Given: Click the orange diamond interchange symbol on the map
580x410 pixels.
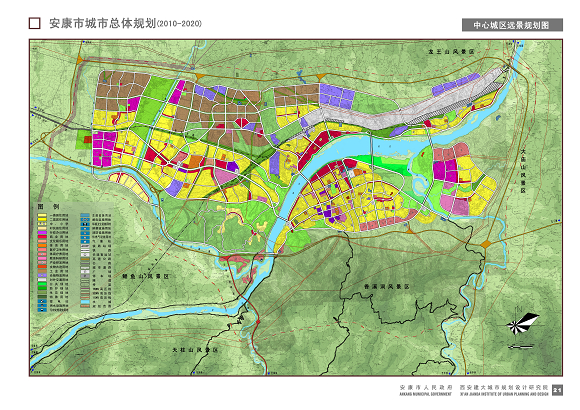Looking at the screenshot, I should point(486,244).
